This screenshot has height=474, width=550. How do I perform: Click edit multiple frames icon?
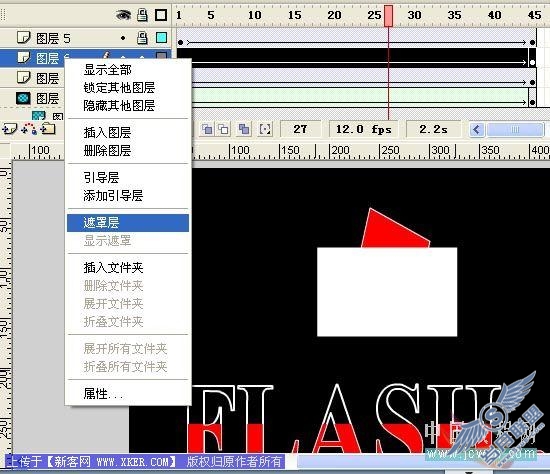[x=244, y=129]
